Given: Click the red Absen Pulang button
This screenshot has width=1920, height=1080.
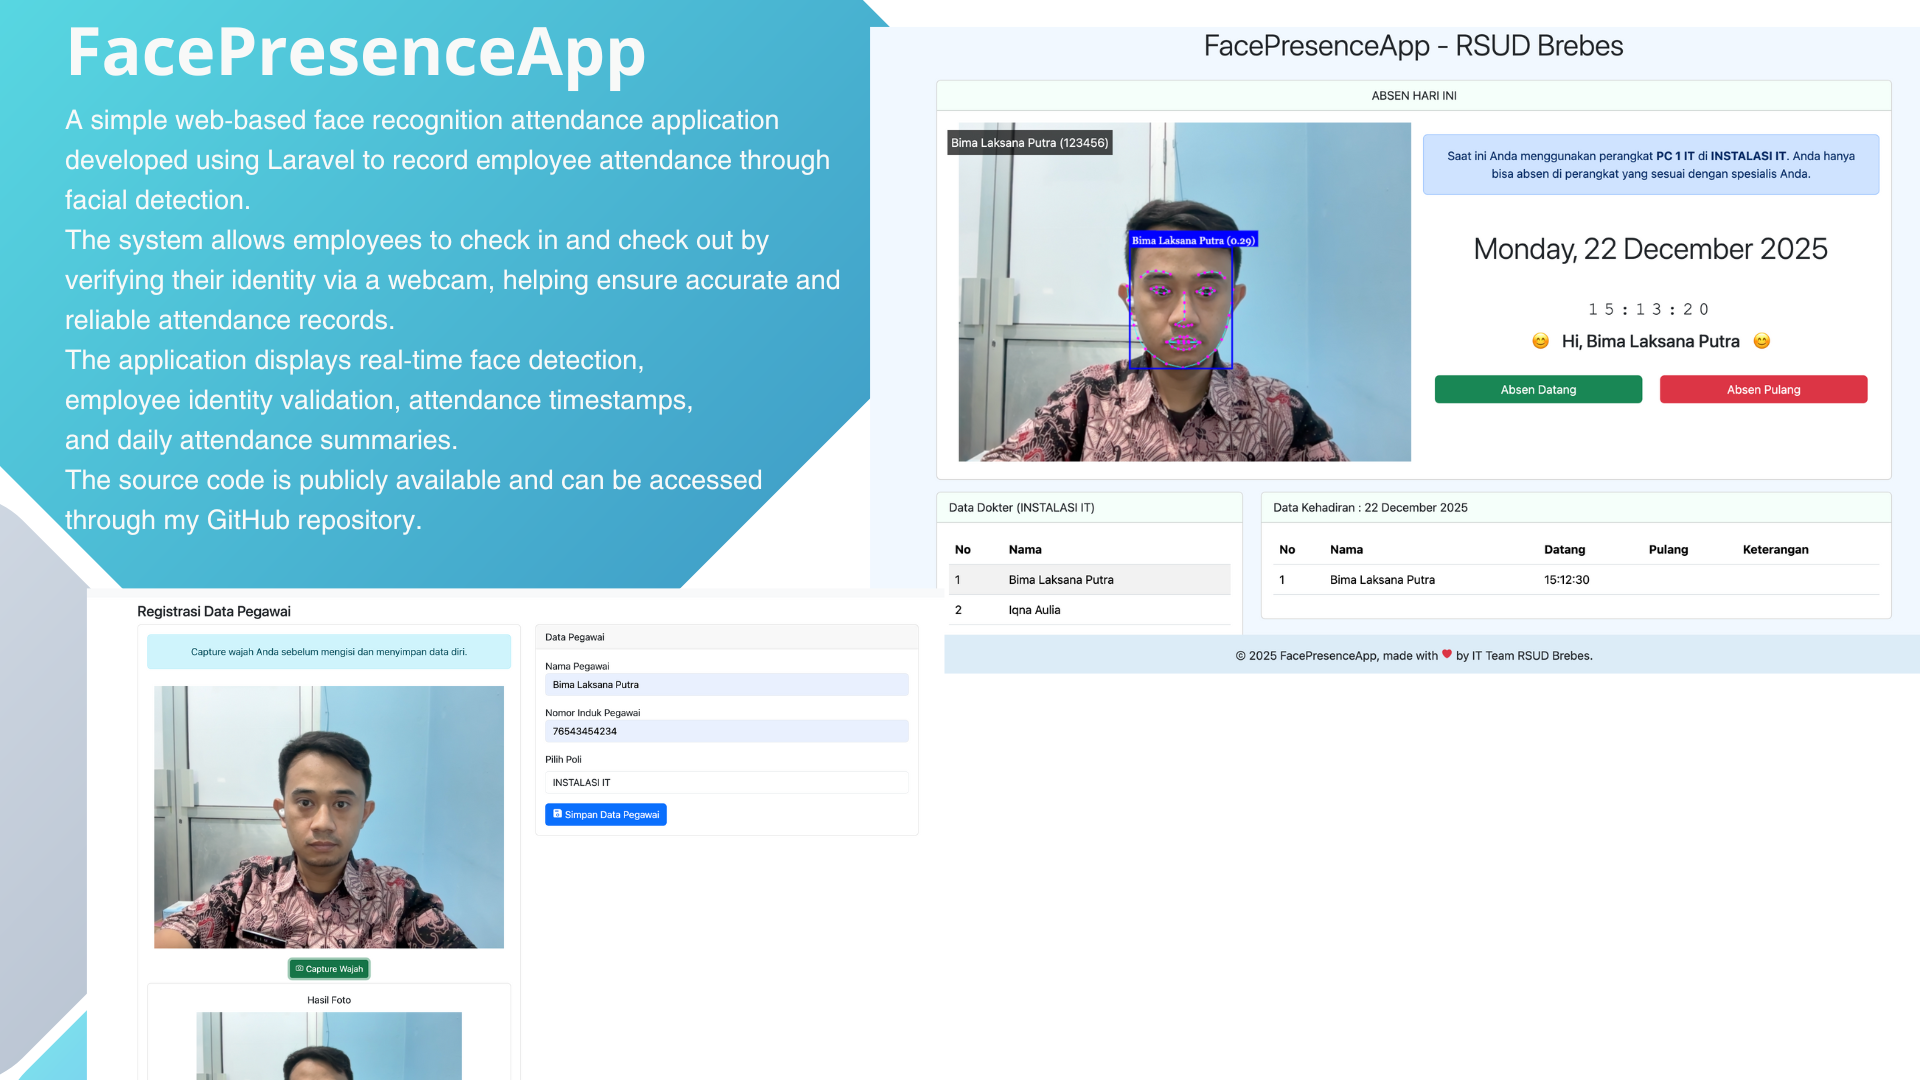Looking at the screenshot, I should point(1763,390).
